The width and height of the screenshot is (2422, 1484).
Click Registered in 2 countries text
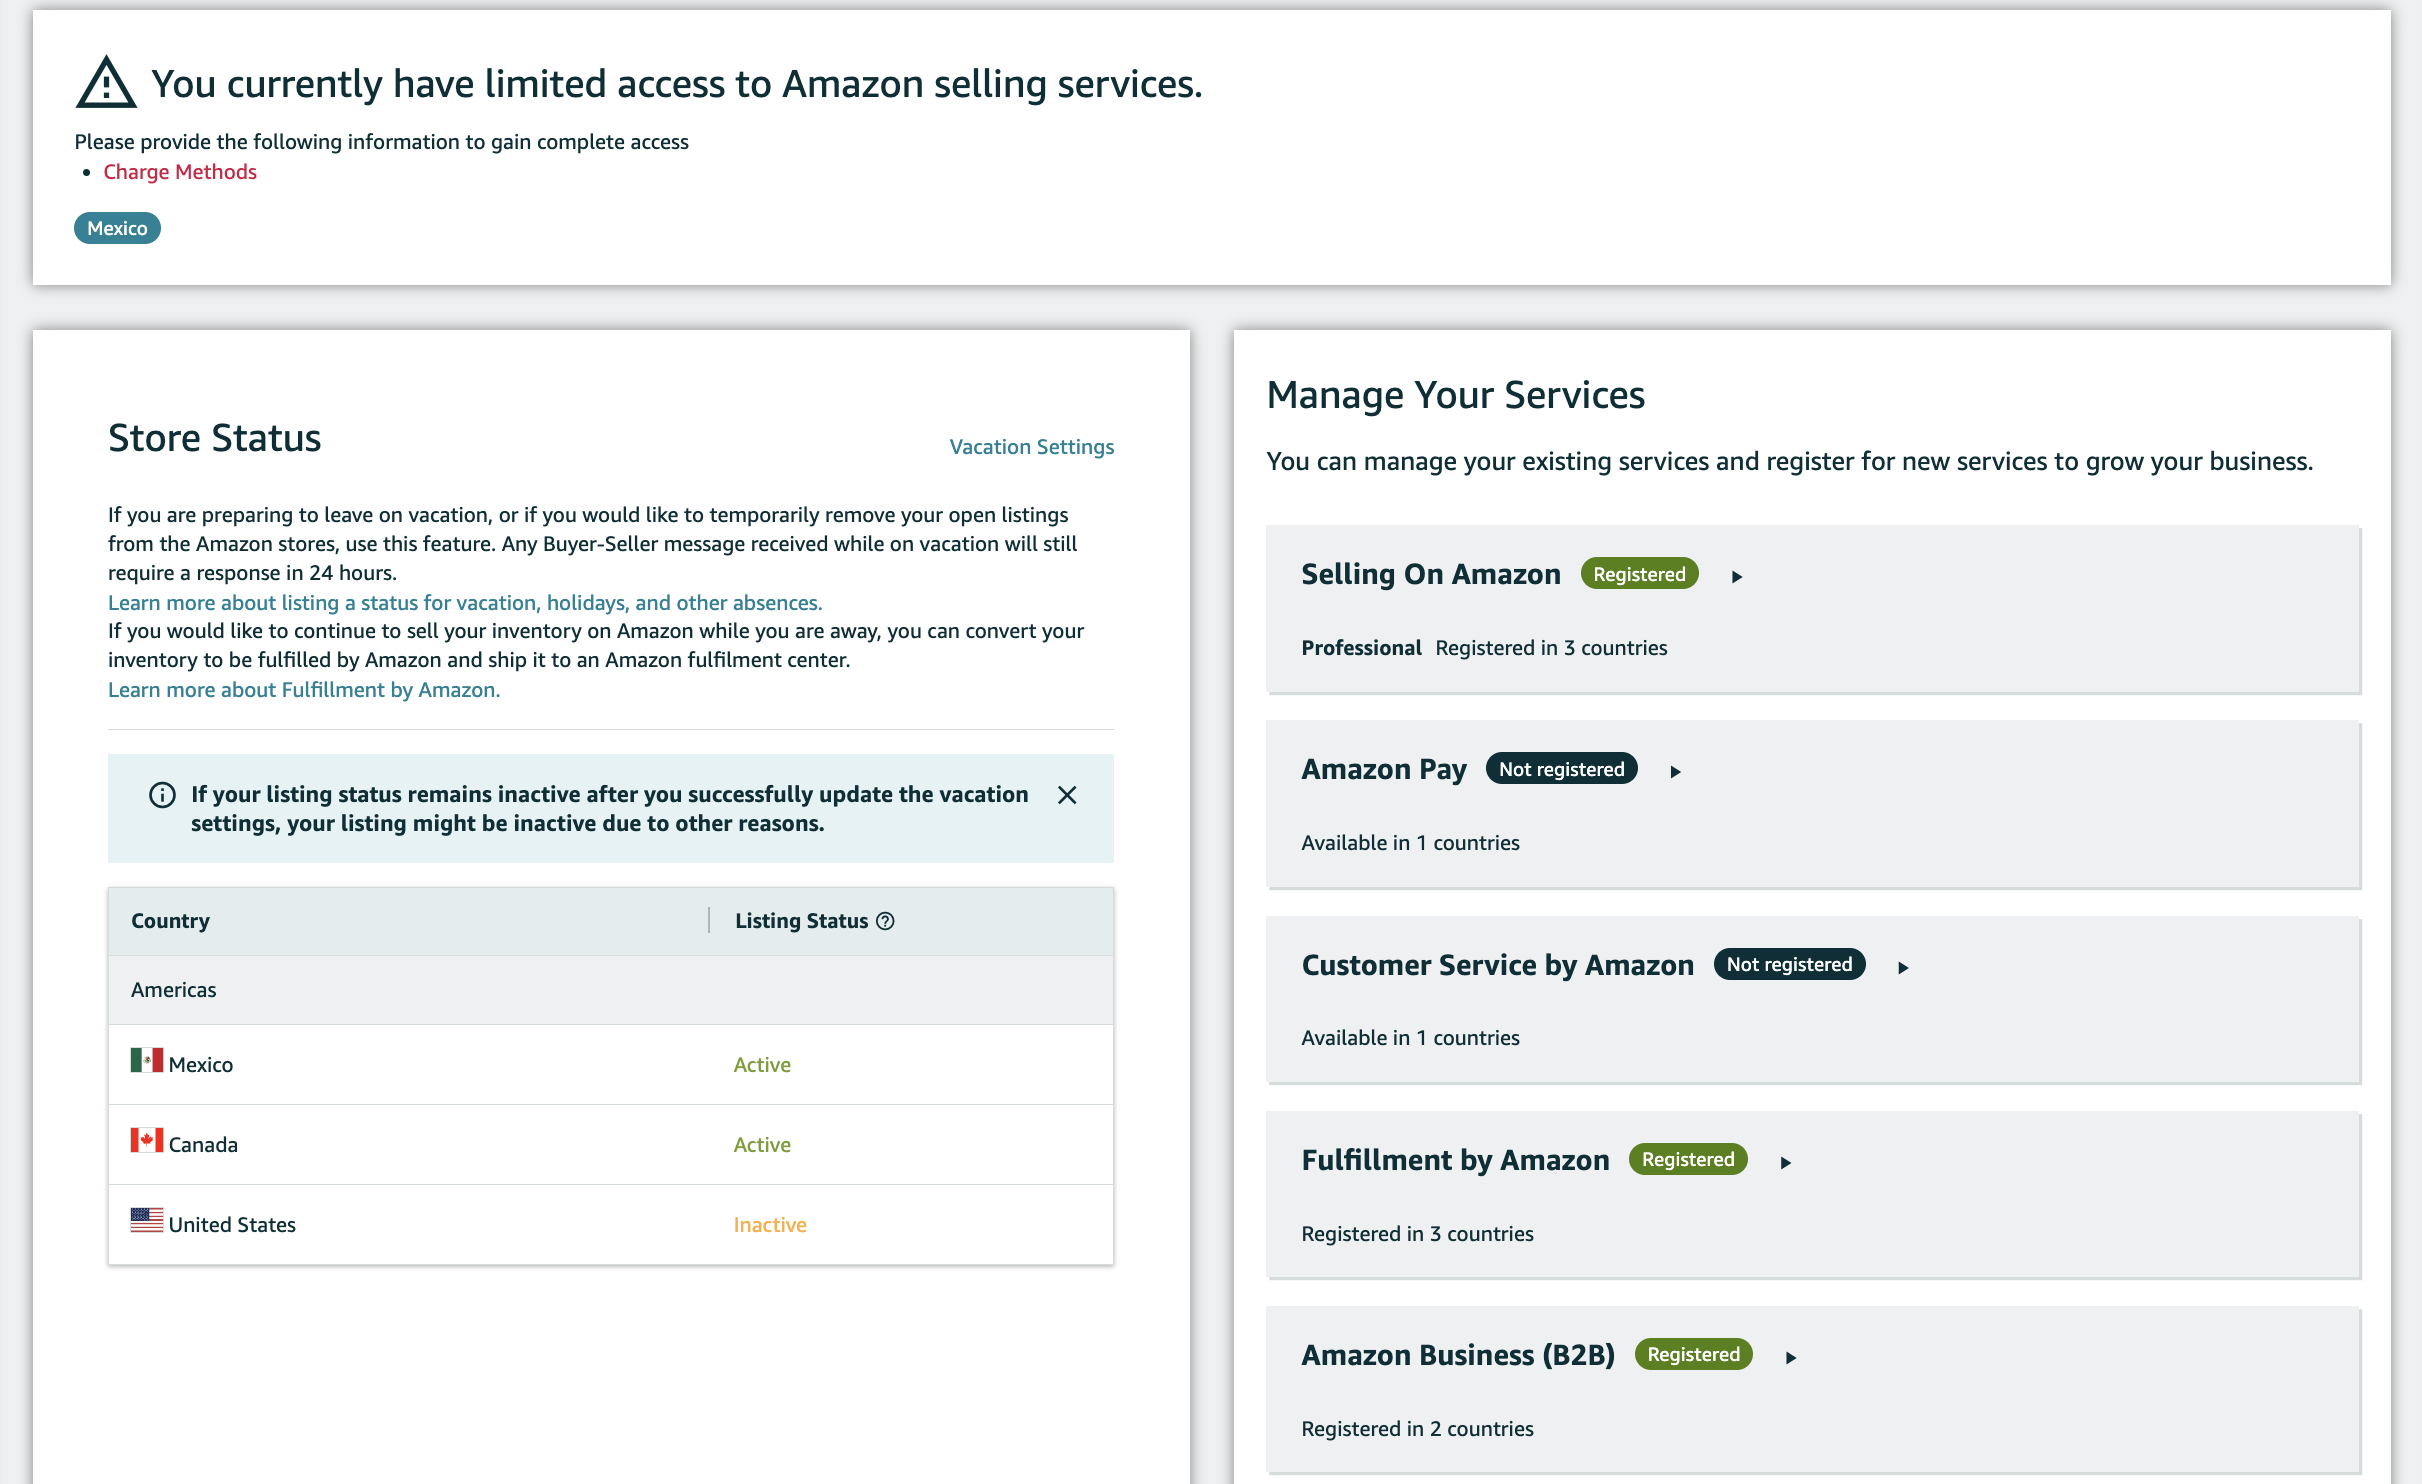tap(1417, 1429)
